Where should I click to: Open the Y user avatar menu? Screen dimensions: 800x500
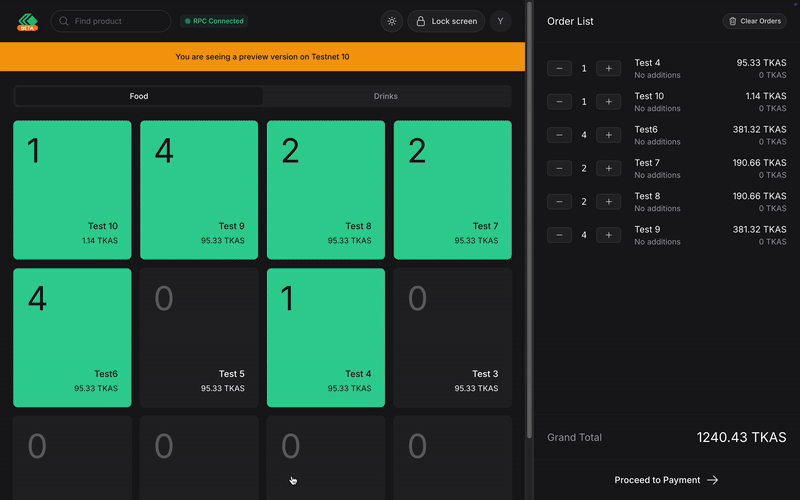pos(500,21)
